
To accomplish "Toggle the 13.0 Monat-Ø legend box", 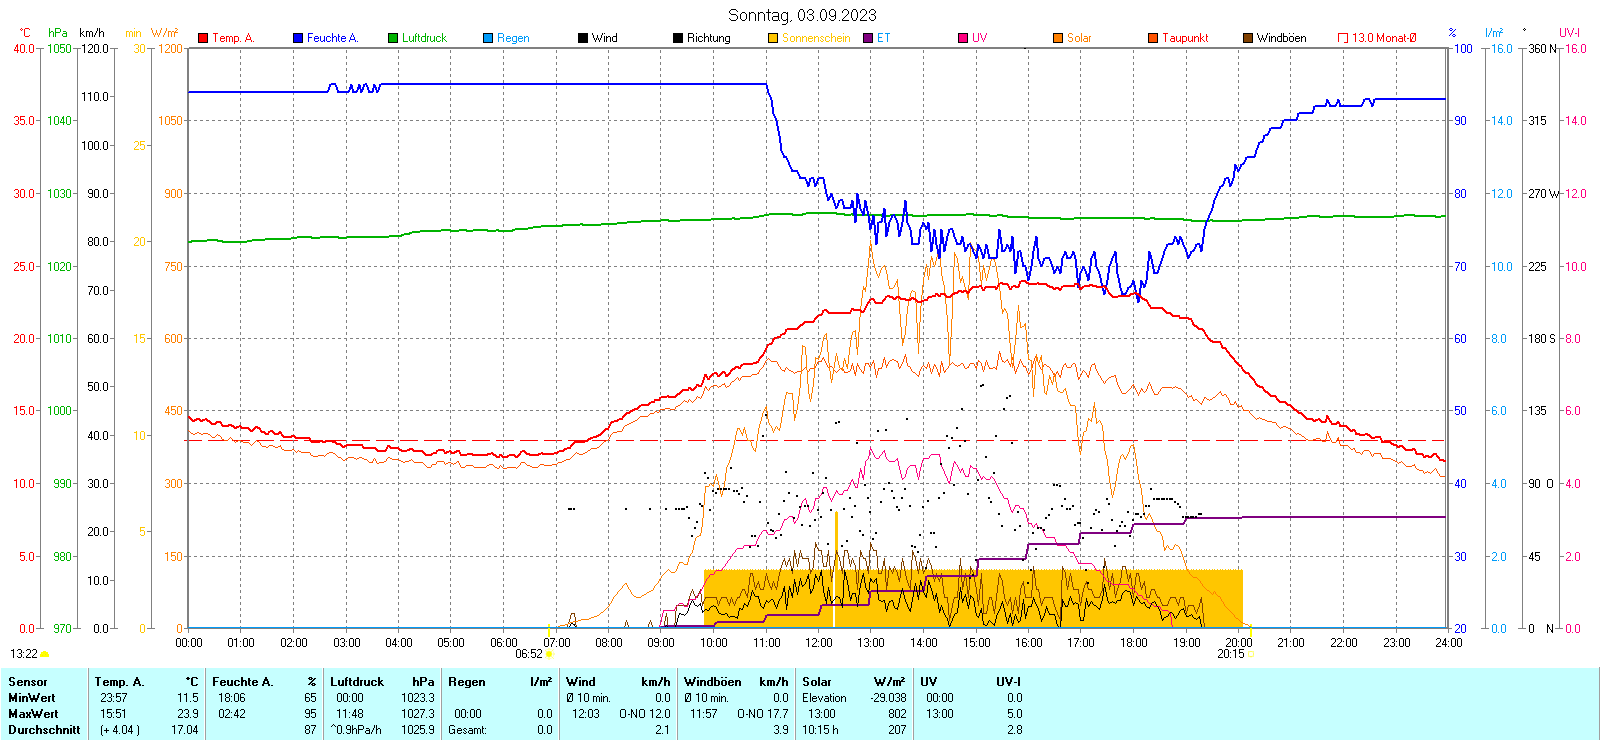I will click(x=1343, y=38).
